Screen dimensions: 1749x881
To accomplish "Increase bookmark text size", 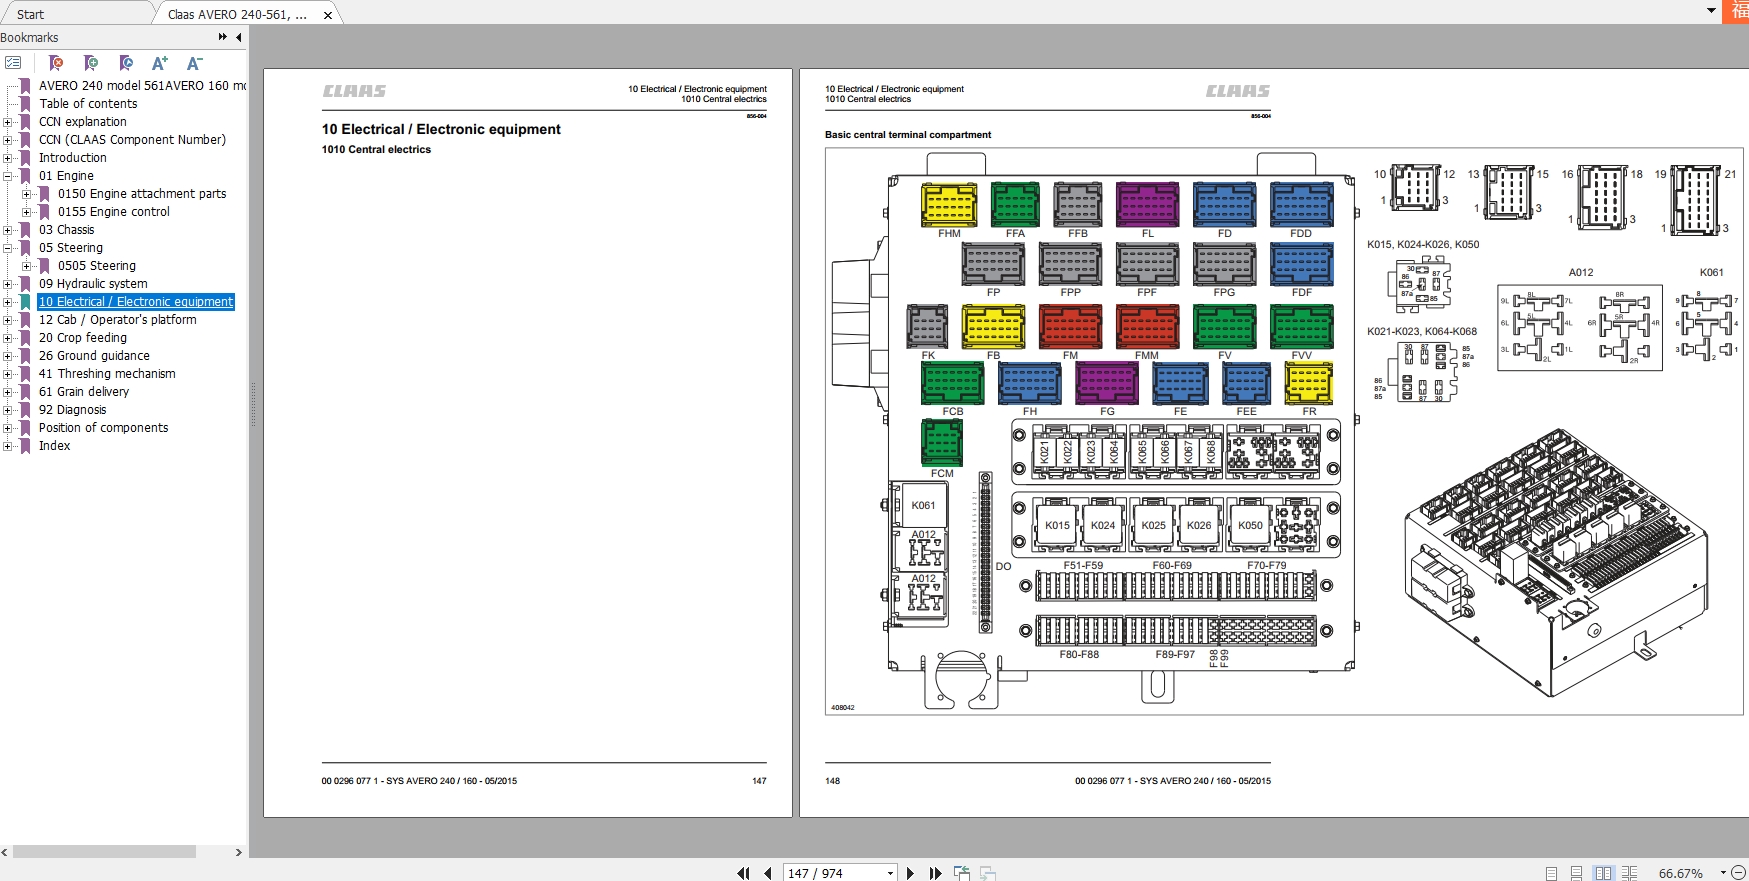I will tap(160, 63).
